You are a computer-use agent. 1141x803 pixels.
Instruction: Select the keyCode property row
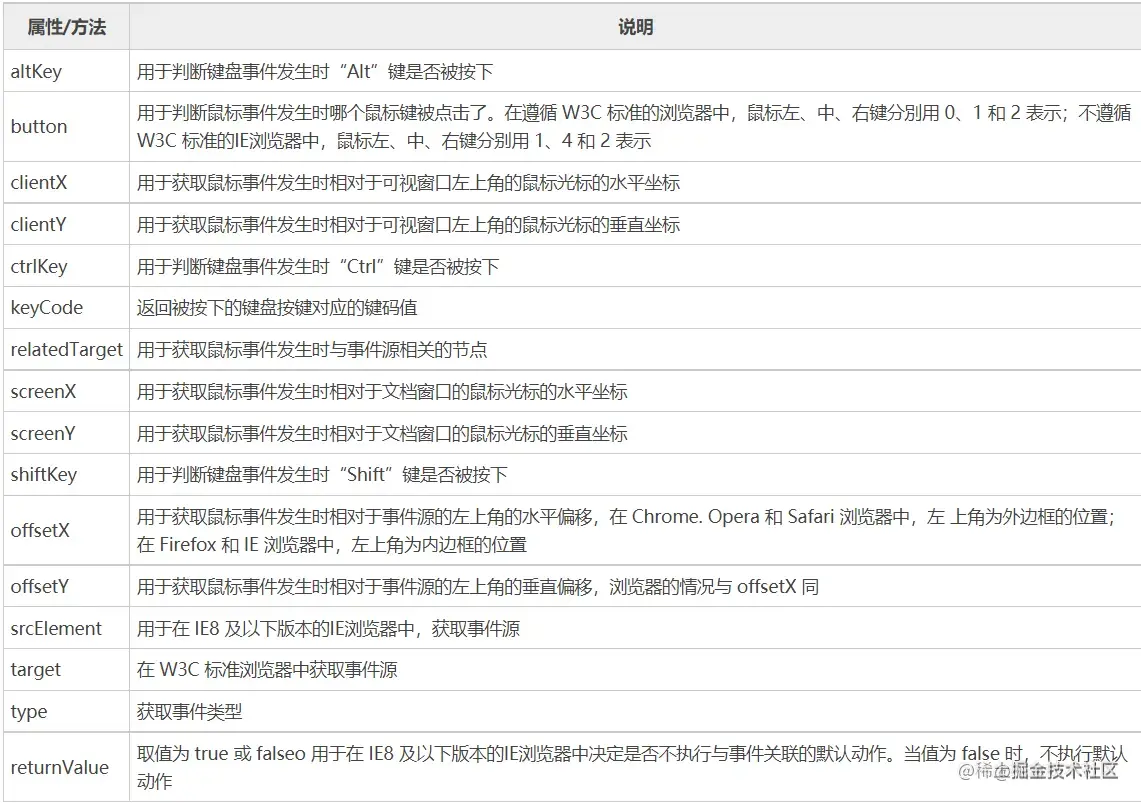point(45,307)
